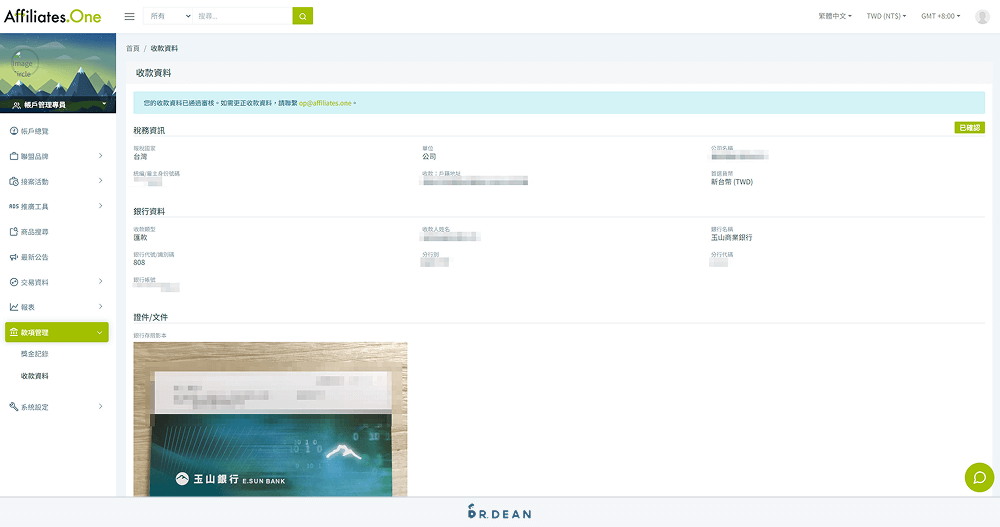1000x527 pixels.
Task: Click the 最新公告 megaphone icon
Action: 13,257
